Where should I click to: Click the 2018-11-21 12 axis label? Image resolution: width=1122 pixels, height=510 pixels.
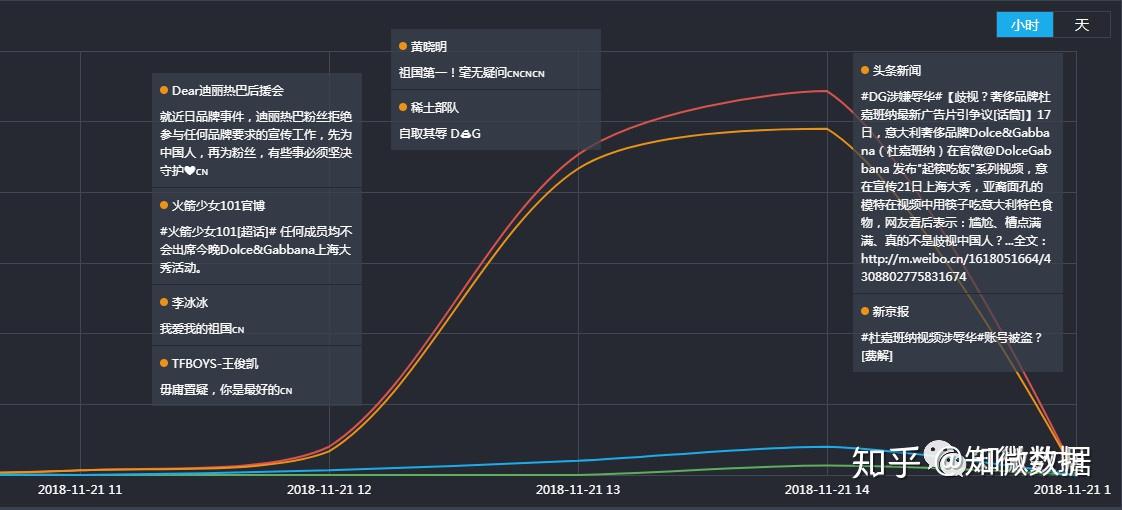coord(329,490)
